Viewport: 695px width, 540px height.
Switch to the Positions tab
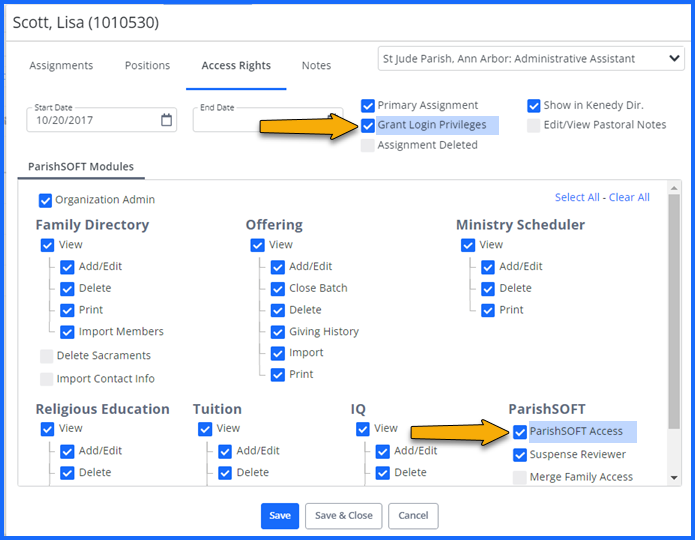147,66
